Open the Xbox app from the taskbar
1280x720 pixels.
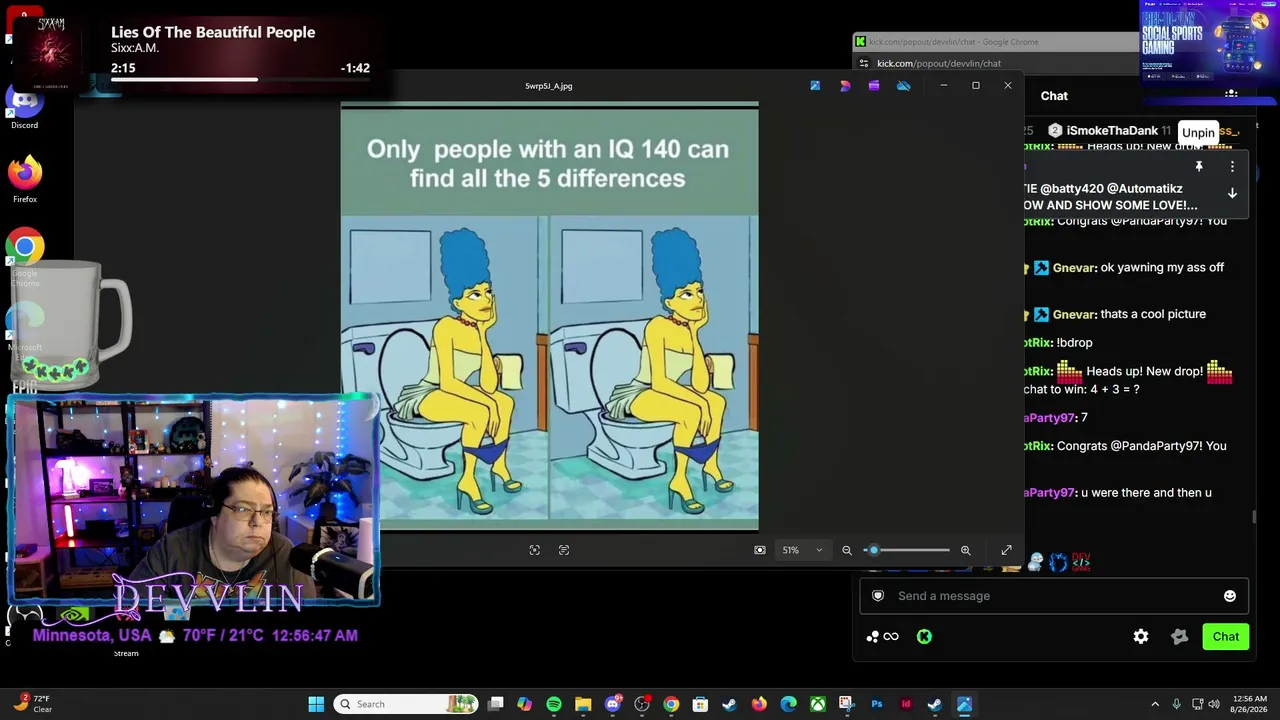818,704
